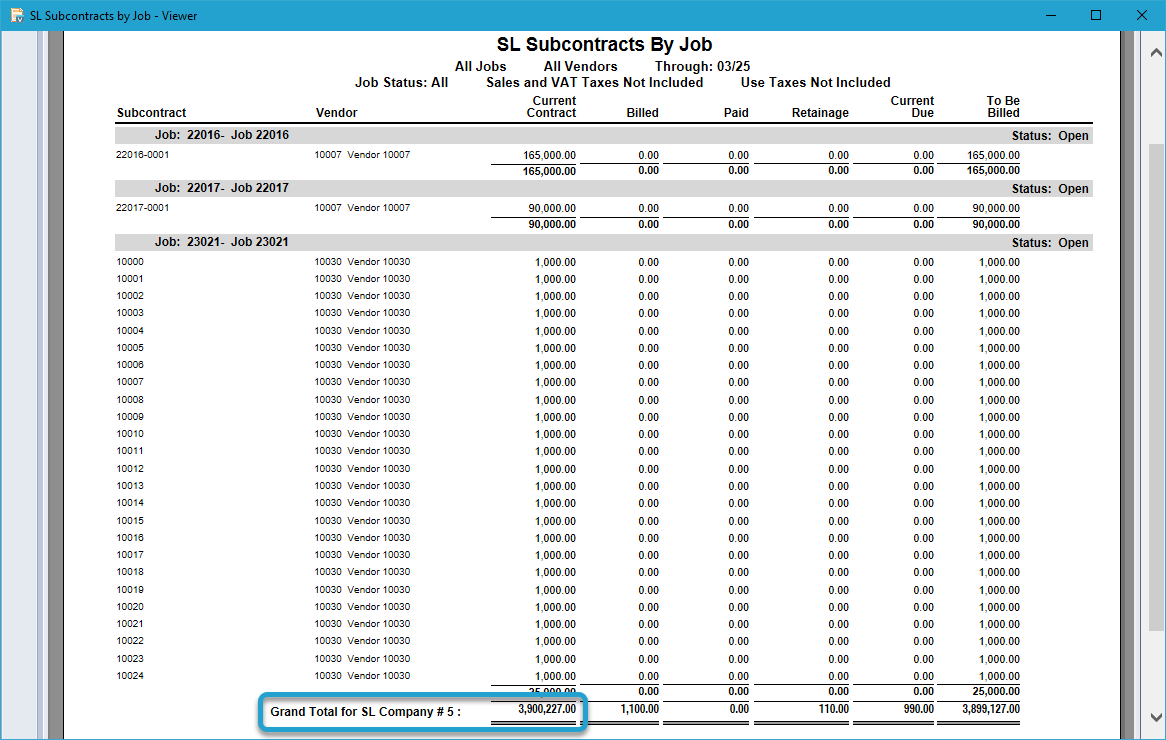Click subcontract 10024

130,676
